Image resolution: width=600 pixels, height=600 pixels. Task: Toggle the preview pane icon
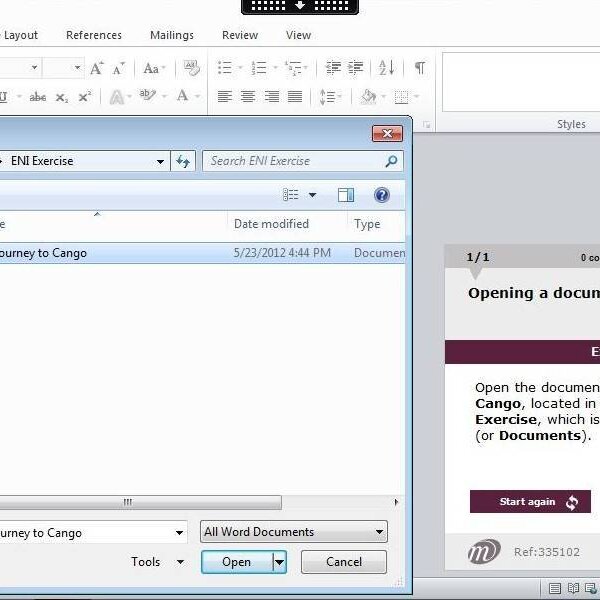pos(346,195)
